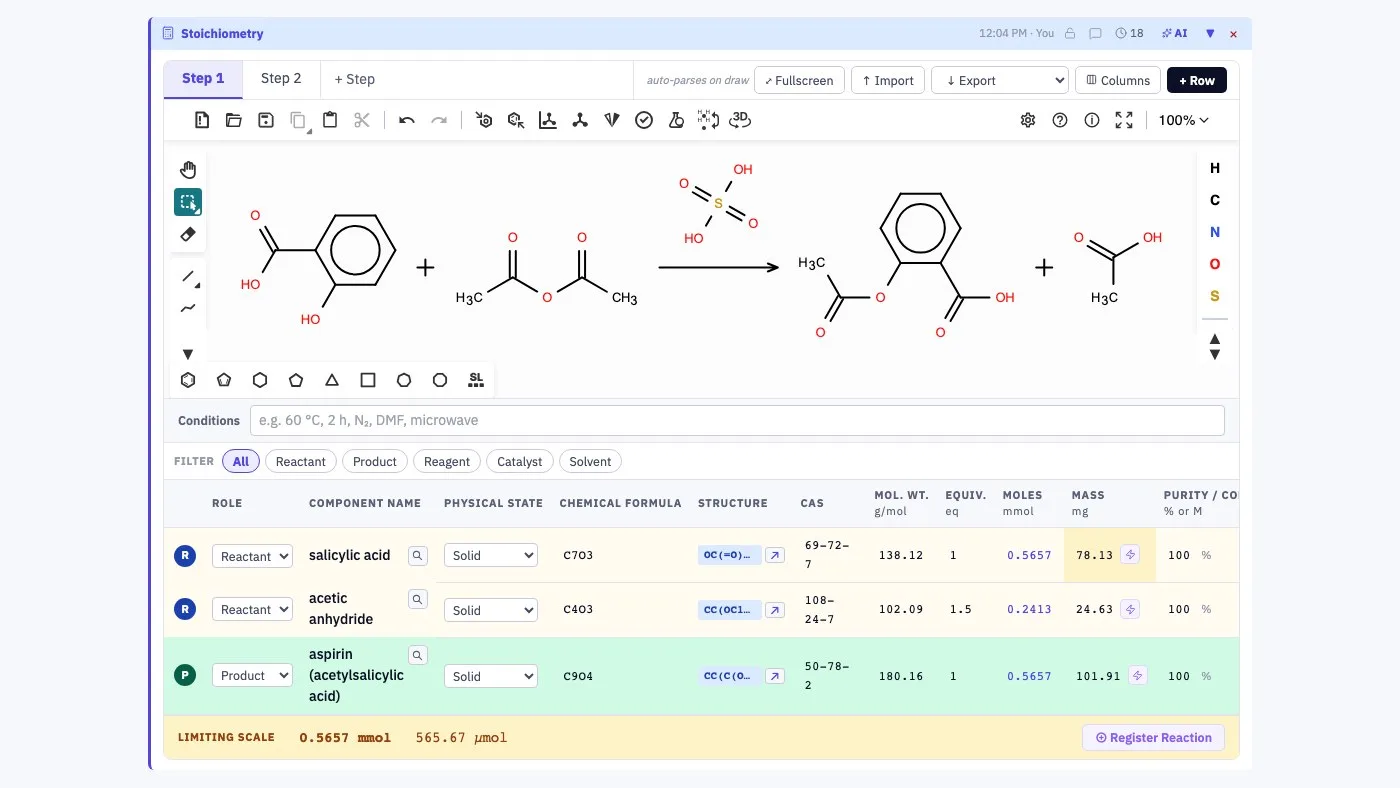Screen dimensions: 1400x788
Task: Toggle the Reactant filter chip
Action: [x=301, y=461]
